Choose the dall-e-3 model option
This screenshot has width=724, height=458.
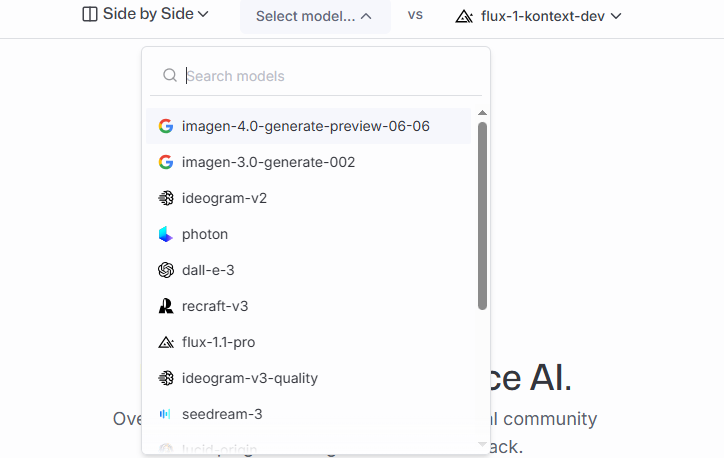coord(208,270)
